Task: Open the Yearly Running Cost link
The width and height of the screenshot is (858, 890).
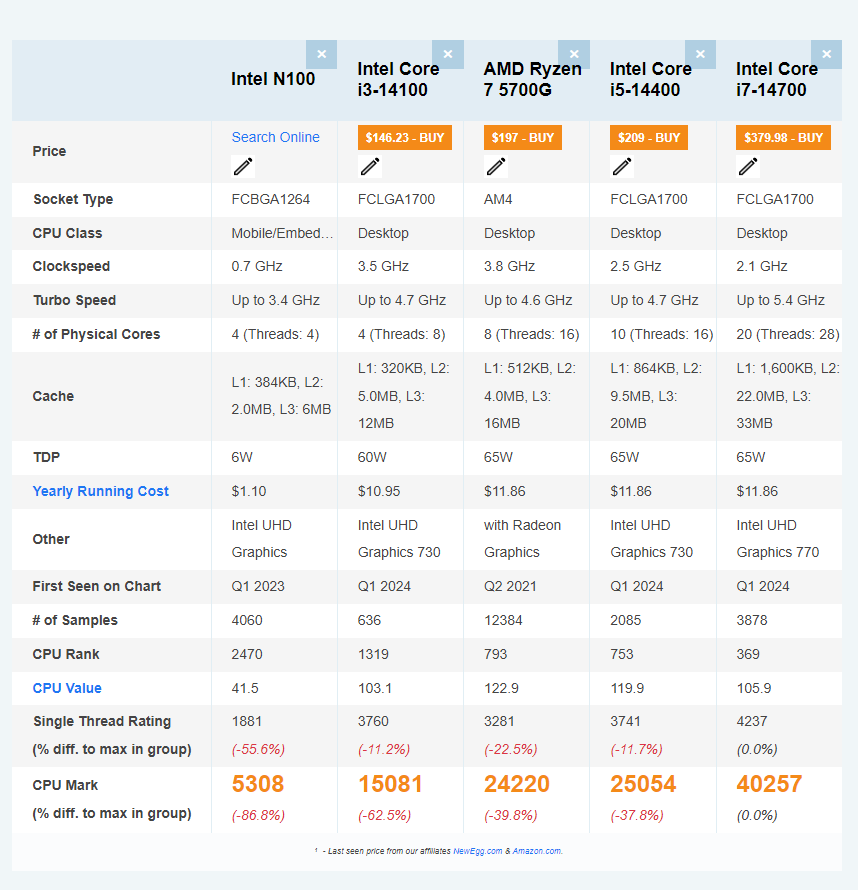Action: [x=100, y=492]
